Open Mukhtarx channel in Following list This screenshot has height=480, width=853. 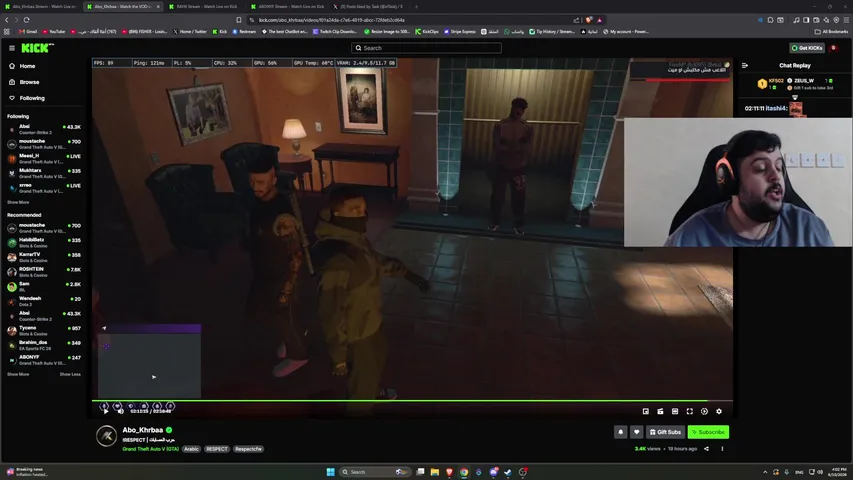44,173
